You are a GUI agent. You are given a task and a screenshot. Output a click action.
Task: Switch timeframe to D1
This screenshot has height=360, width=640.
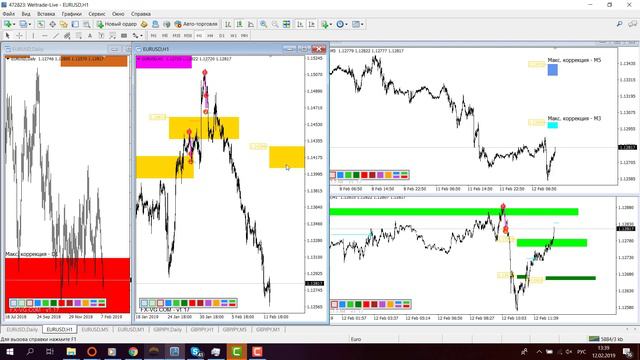pos(222,36)
